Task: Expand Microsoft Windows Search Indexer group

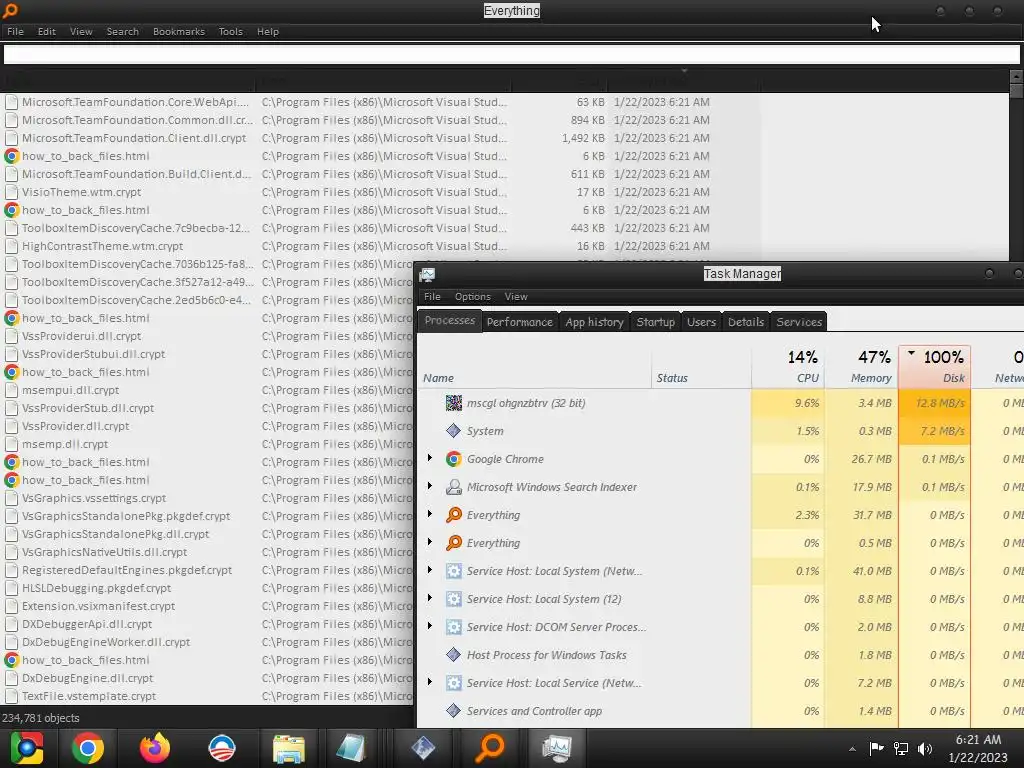Action: [x=430, y=486]
